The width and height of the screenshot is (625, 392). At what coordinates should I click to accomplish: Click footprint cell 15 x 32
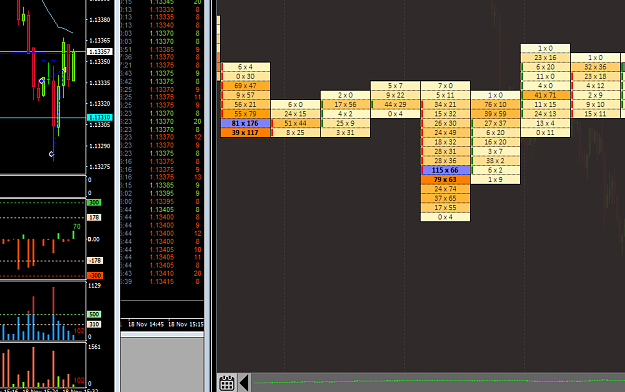click(x=446, y=114)
